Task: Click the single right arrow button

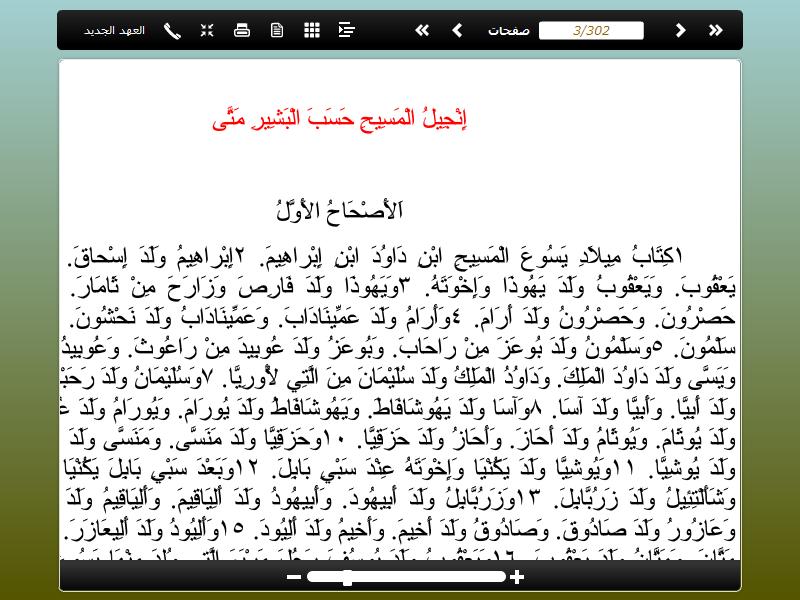Action: pos(681,30)
